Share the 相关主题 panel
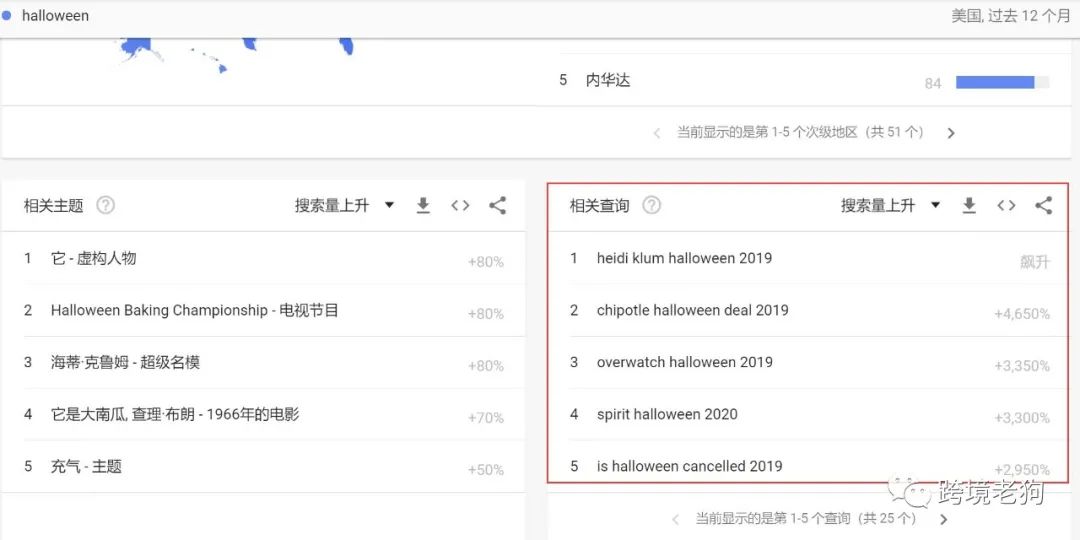The height and width of the screenshot is (540, 1080). point(497,205)
